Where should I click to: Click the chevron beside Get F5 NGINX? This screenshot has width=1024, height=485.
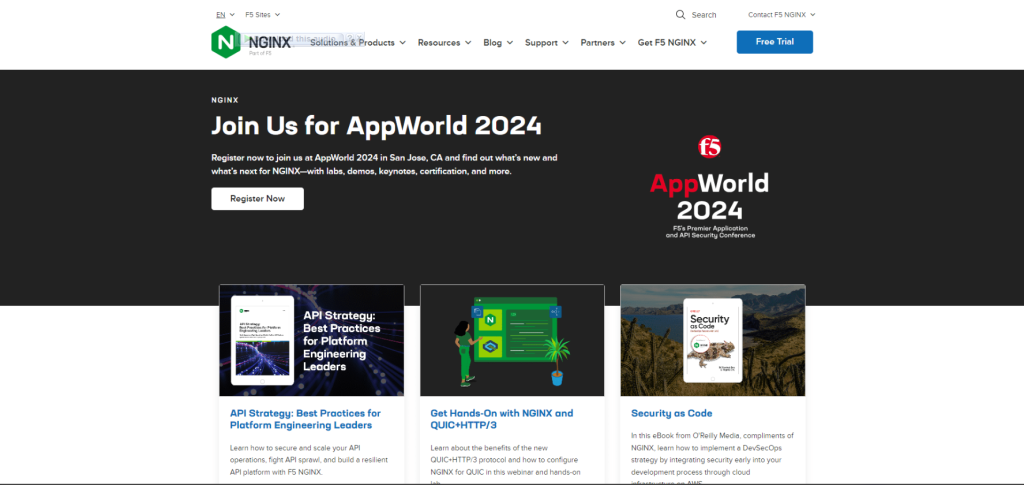[x=703, y=43]
